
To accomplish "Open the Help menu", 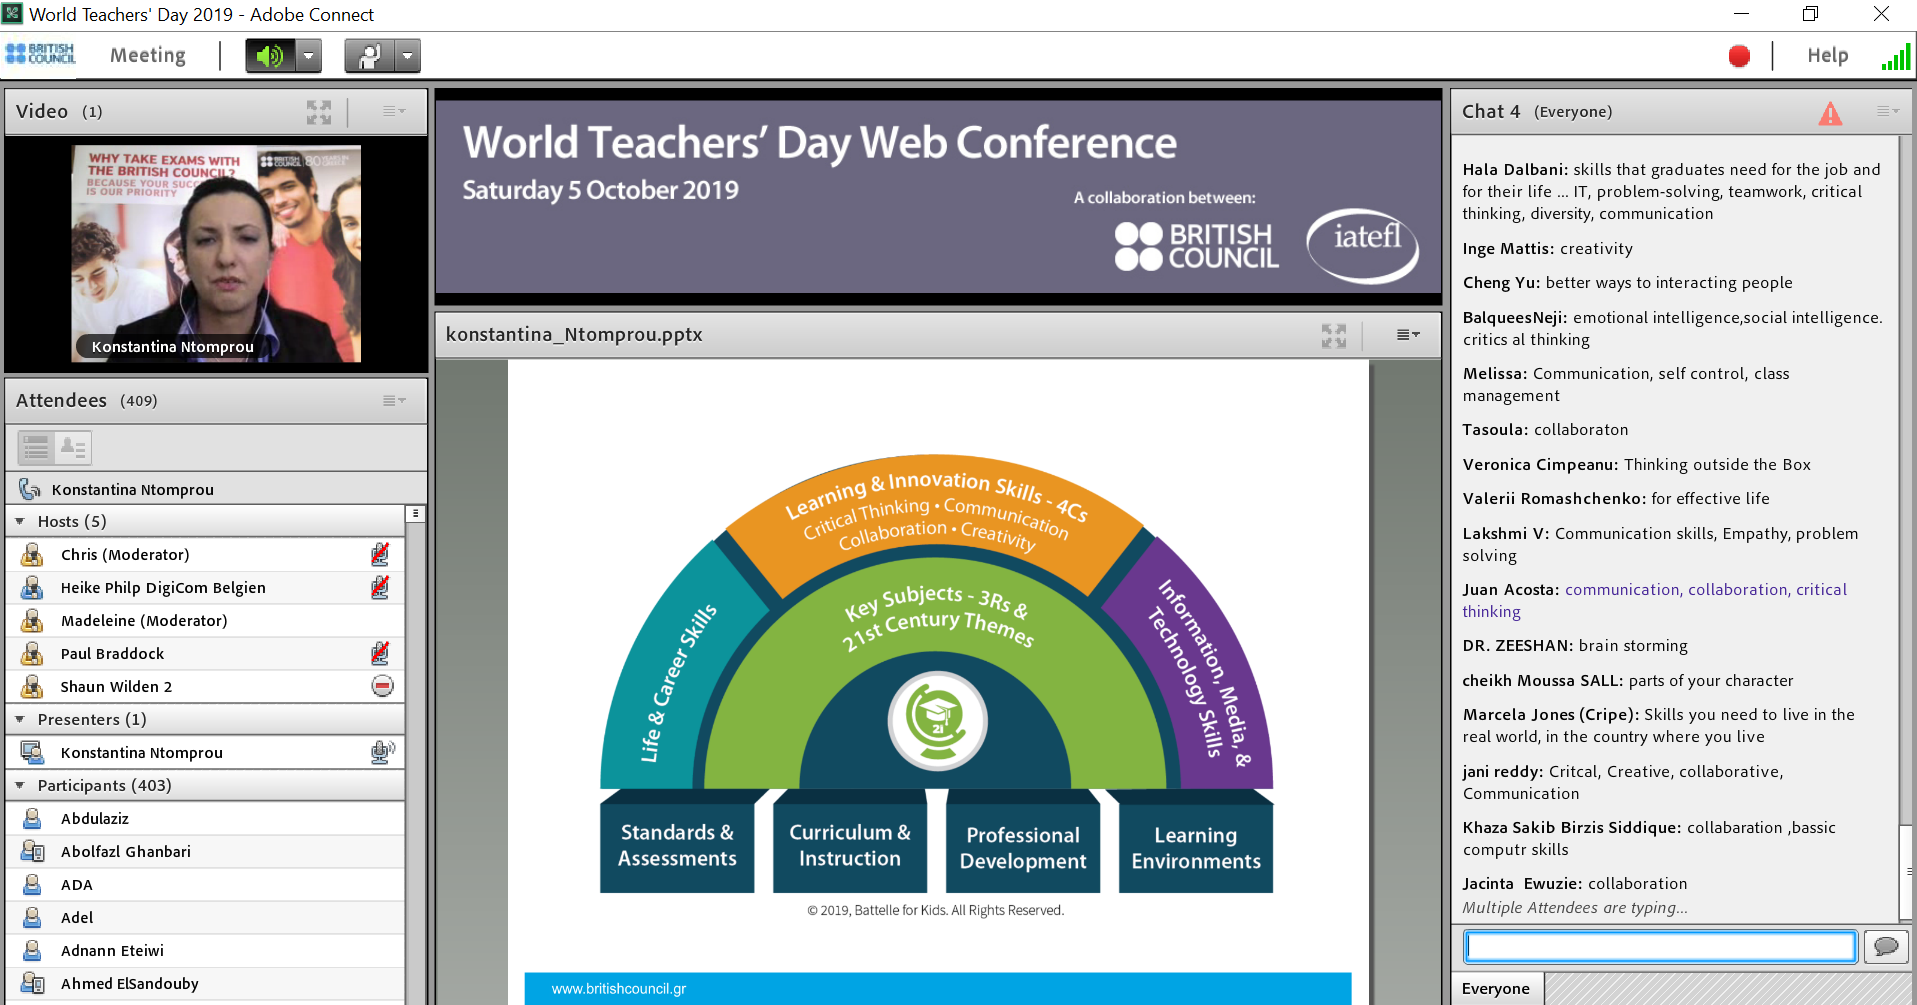I will tap(1827, 56).
